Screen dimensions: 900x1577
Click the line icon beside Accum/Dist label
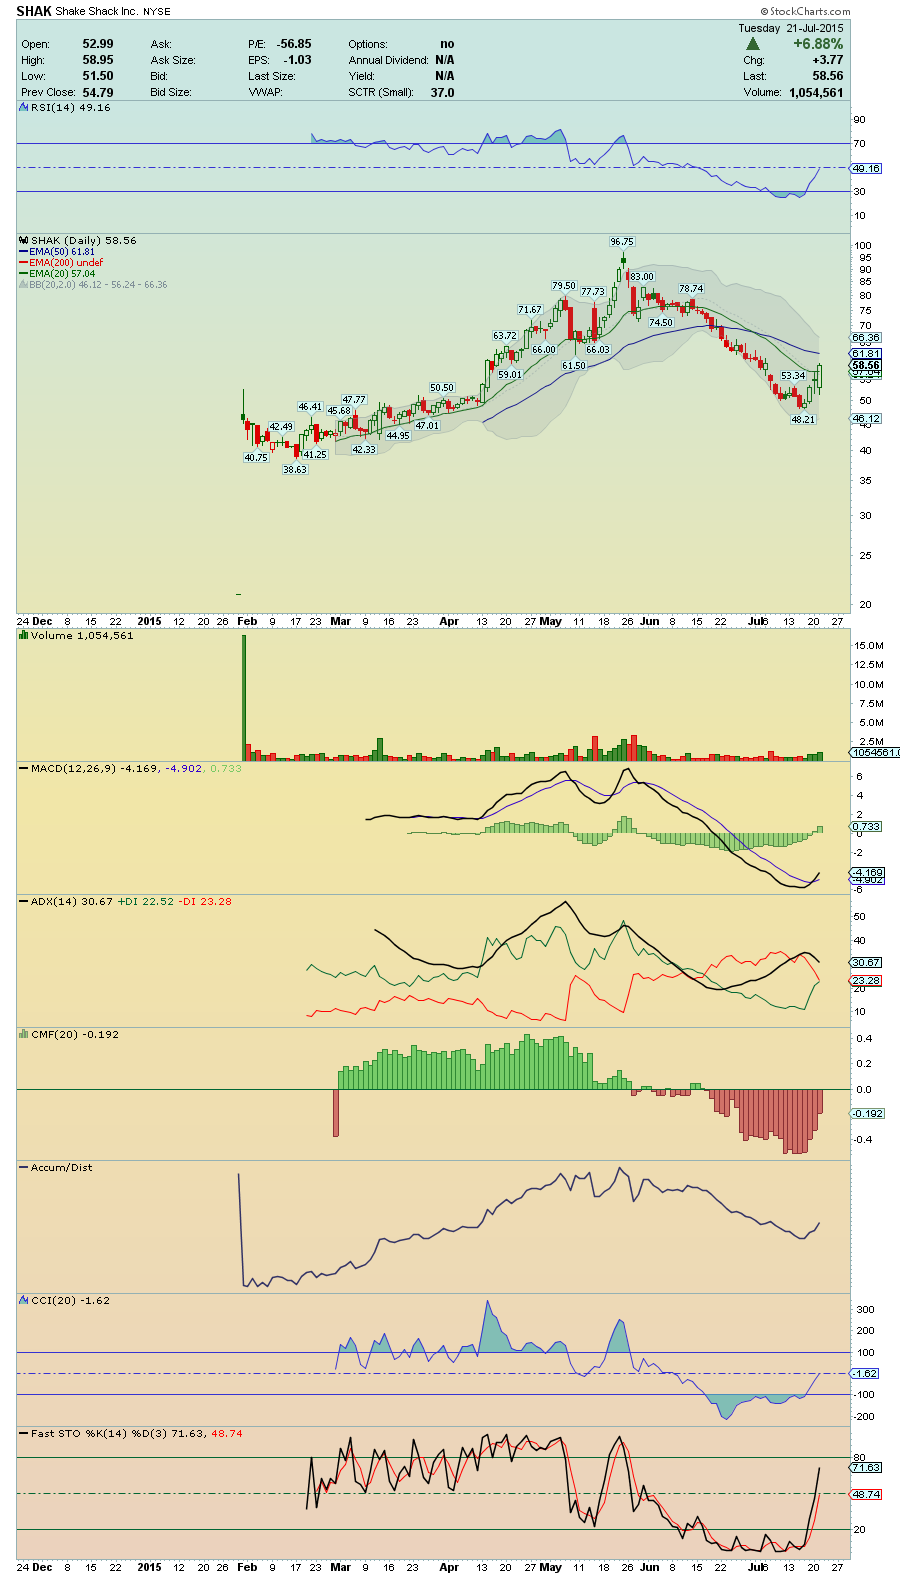(x=24, y=1167)
